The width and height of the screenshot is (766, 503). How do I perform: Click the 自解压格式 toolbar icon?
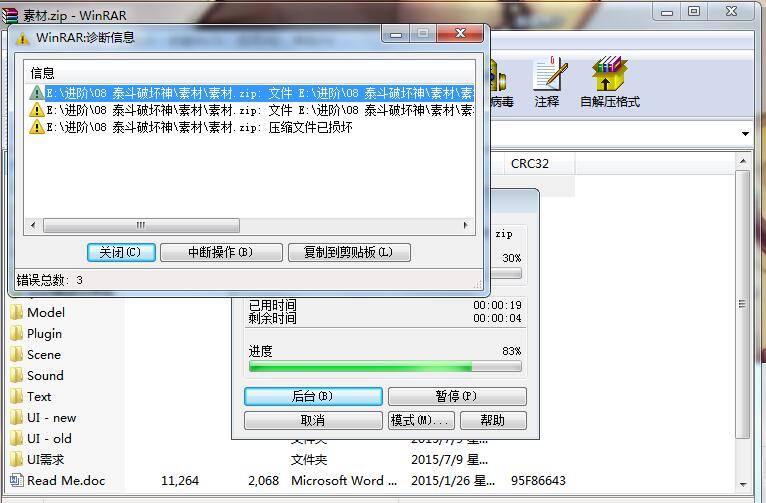[609, 82]
